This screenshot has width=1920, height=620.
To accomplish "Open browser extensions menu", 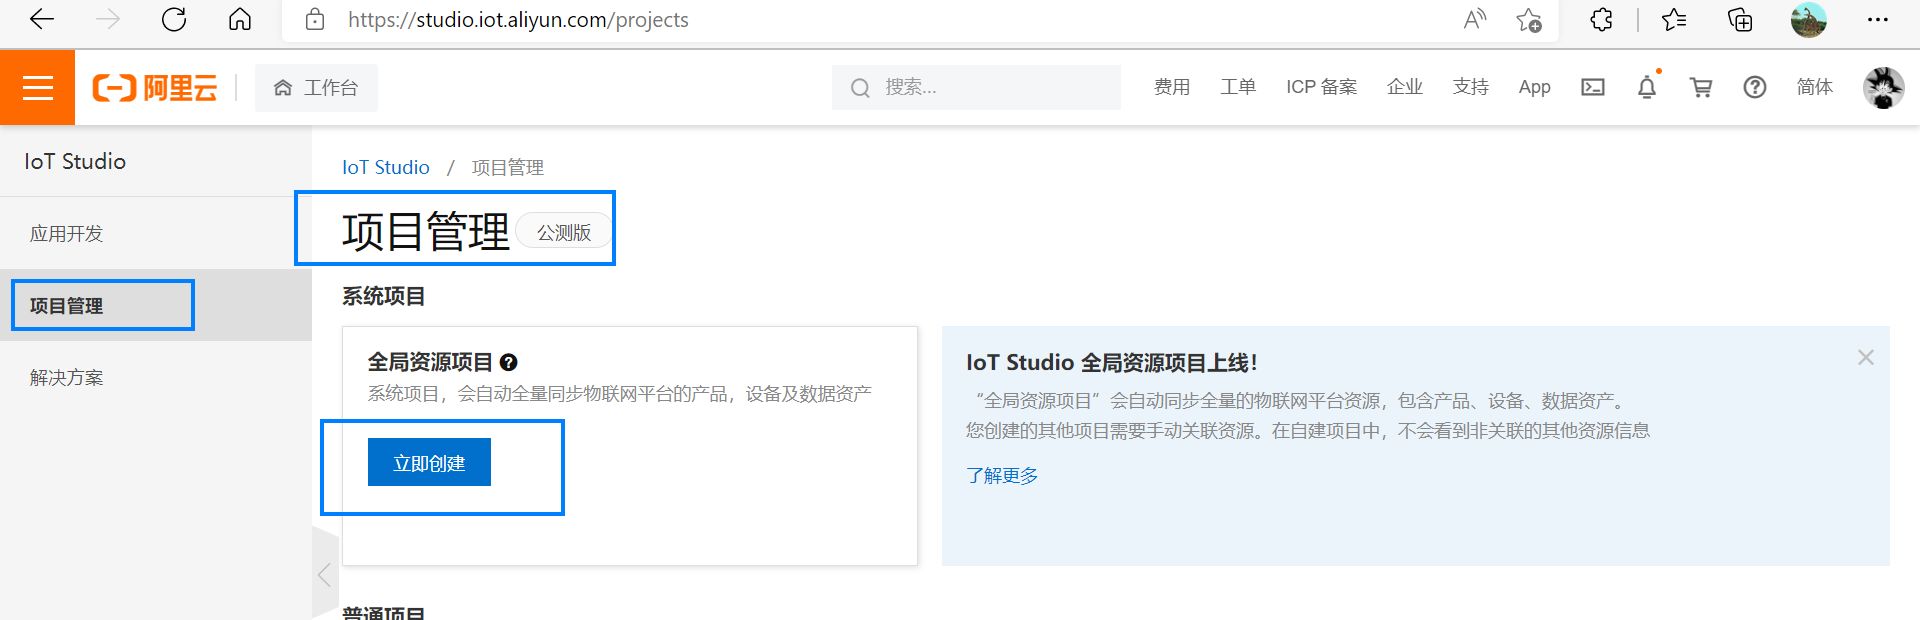I will coord(1601,19).
